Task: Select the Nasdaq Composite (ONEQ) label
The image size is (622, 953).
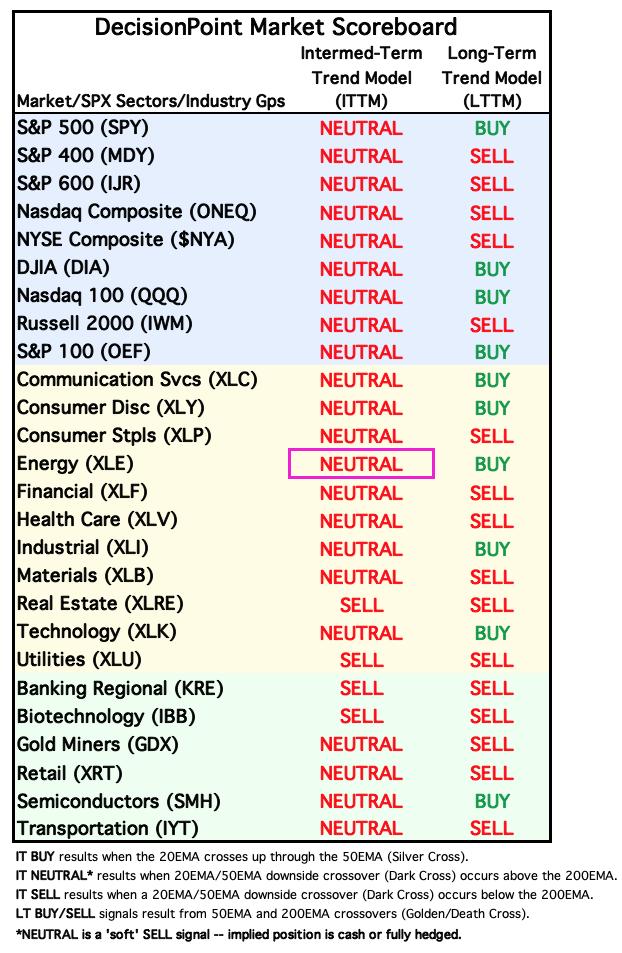Action: click(x=137, y=212)
